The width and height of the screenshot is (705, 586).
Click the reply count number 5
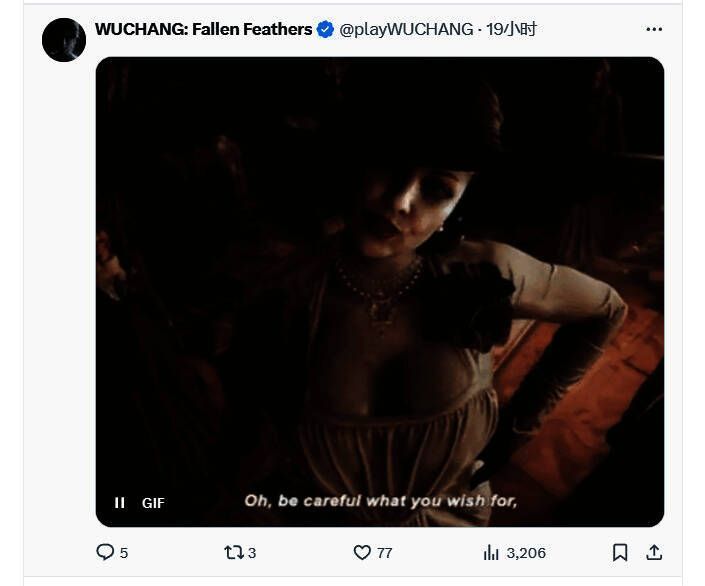(x=124, y=552)
